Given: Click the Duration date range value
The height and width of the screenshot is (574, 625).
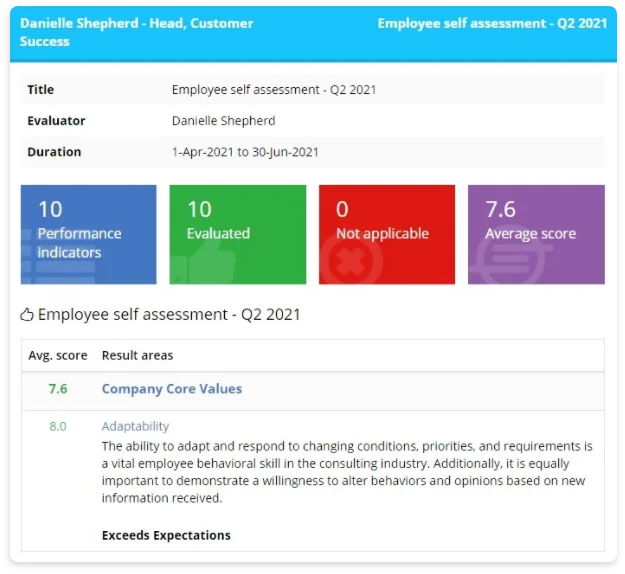Looking at the screenshot, I should [245, 152].
